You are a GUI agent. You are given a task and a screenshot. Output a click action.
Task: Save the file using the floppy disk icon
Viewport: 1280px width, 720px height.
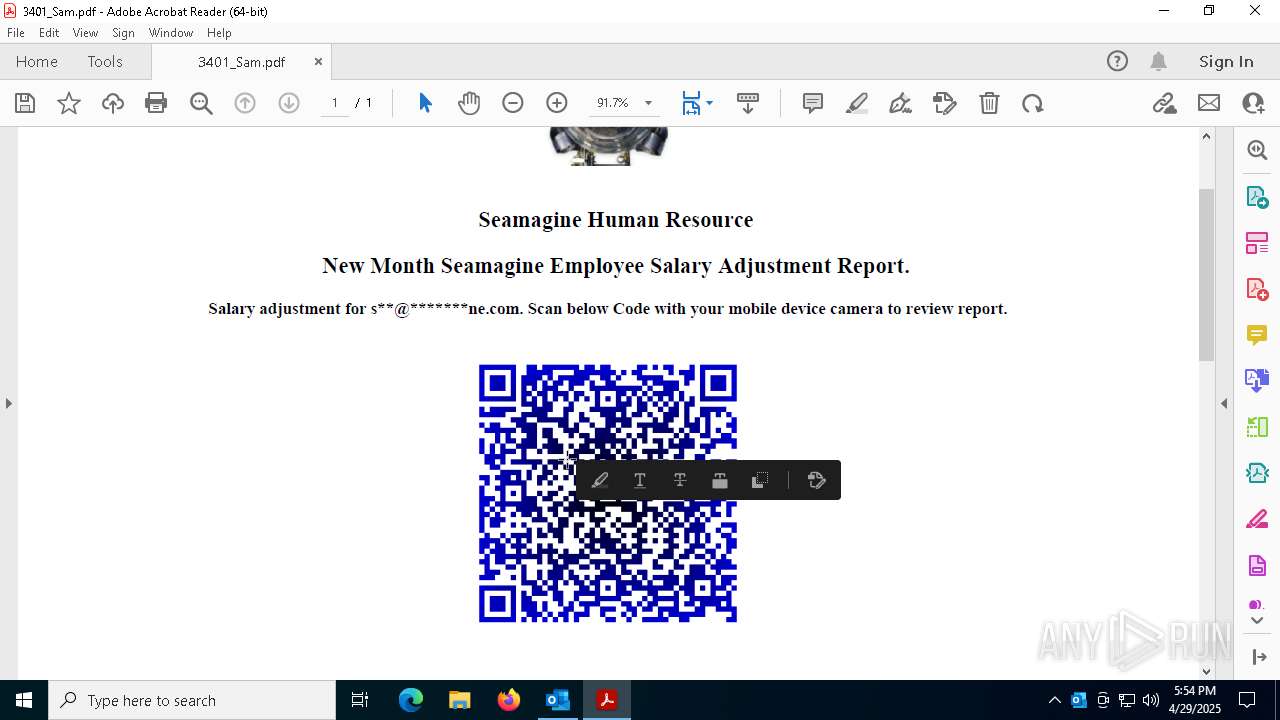click(25, 103)
